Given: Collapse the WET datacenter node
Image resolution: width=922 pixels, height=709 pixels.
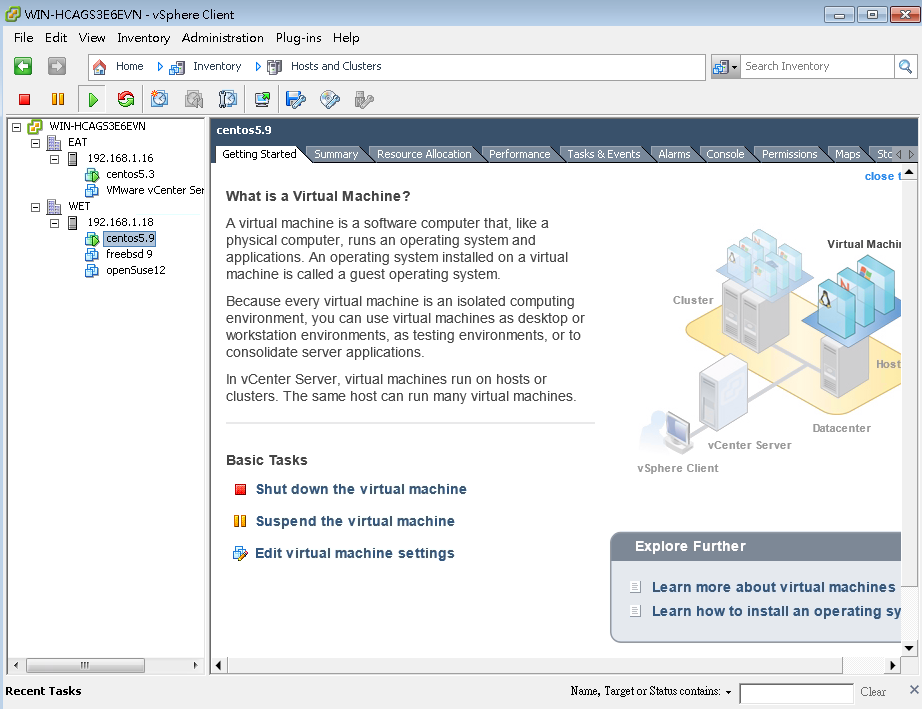Looking at the screenshot, I should tap(35, 207).
